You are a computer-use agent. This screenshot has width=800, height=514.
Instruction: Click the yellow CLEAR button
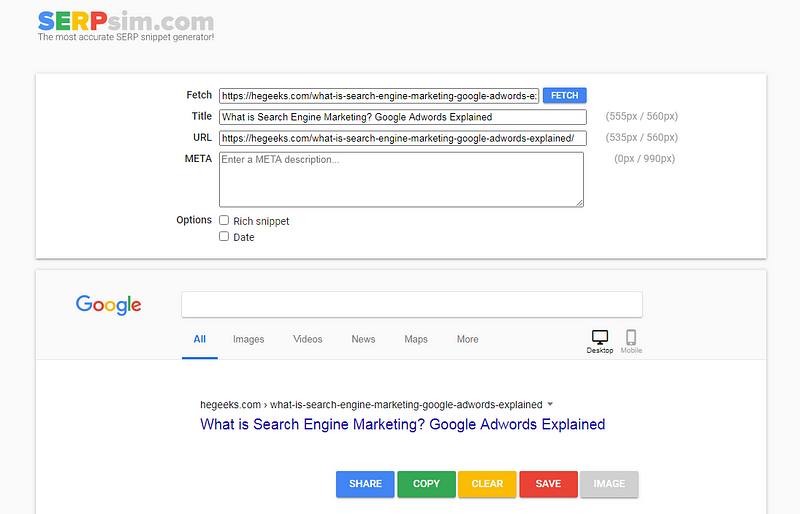[x=487, y=484]
